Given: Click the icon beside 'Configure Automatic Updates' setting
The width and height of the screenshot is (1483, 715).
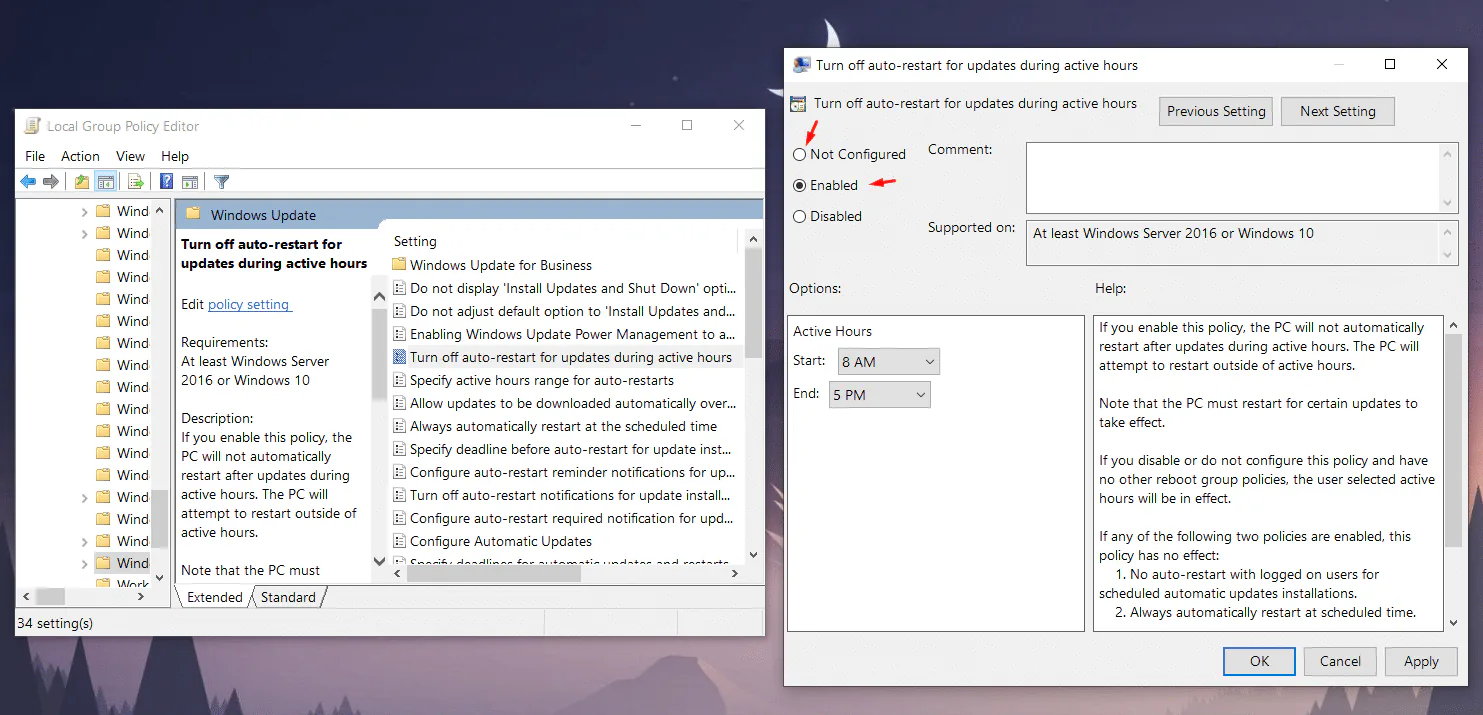Looking at the screenshot, I should tap(399, 541).
